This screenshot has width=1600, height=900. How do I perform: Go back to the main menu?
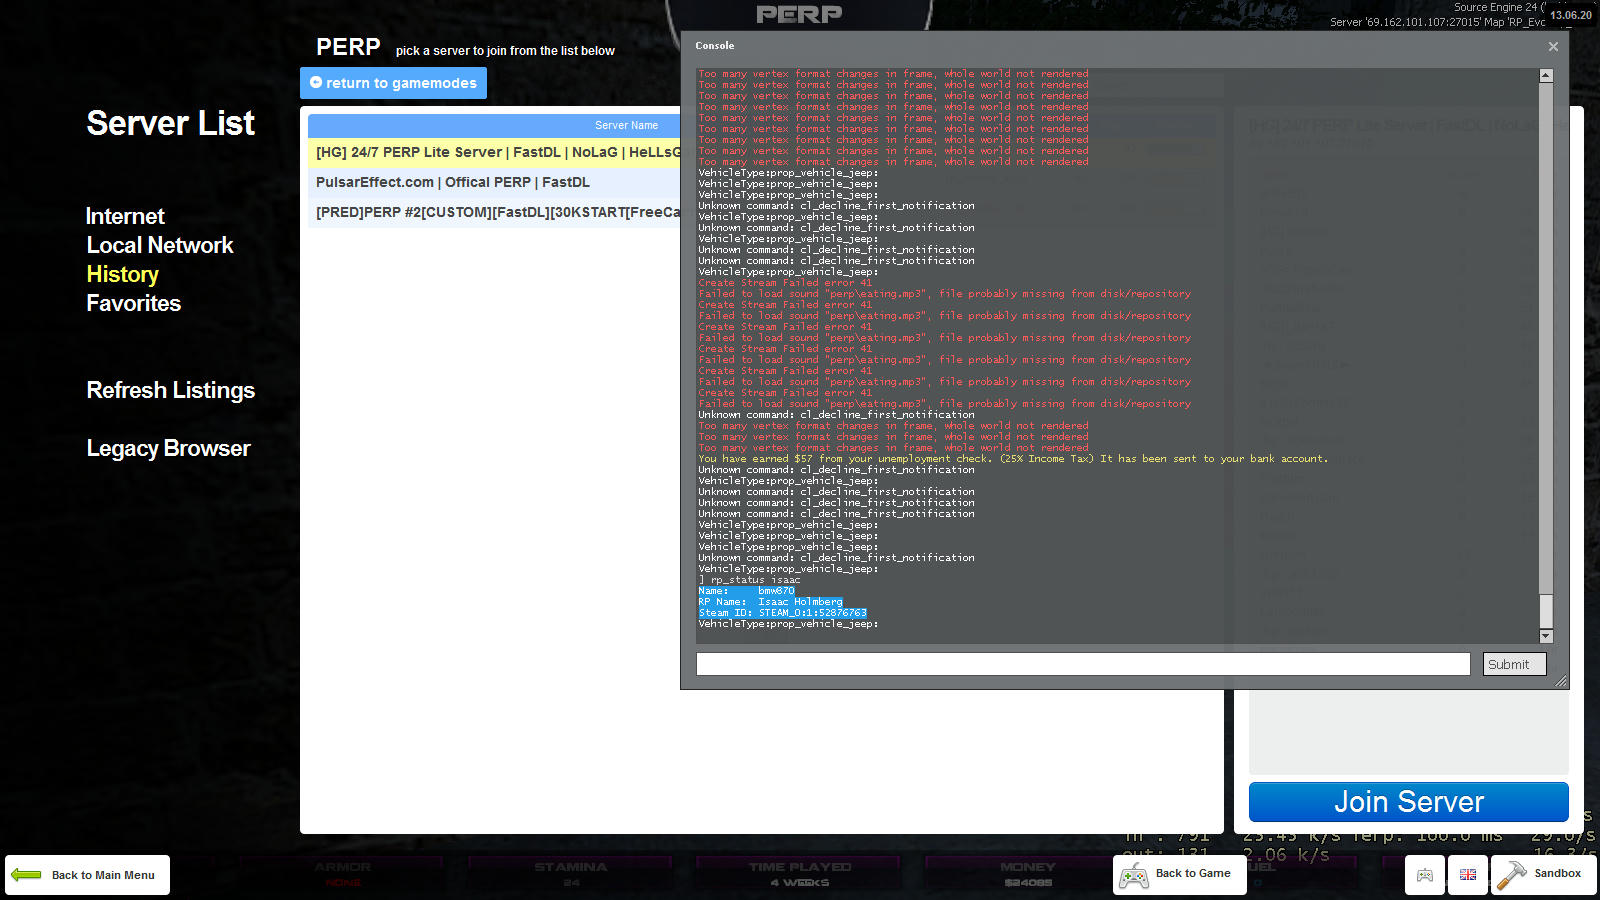(87, 875)
